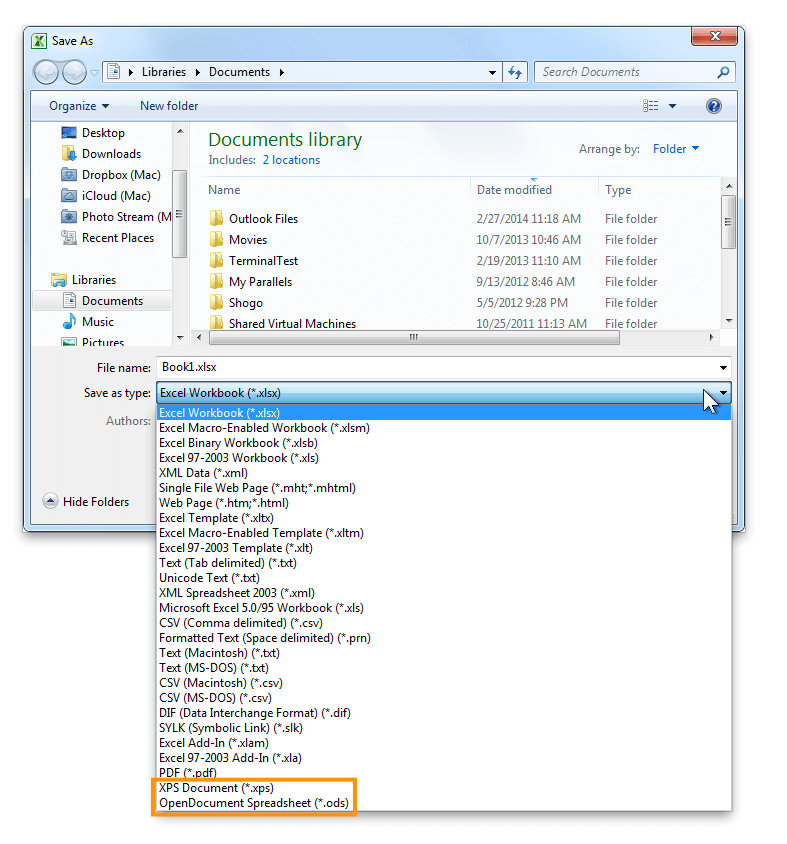787x844 pixels.
Task: Select Music library in navigation pane
Action: coord(88,322)
